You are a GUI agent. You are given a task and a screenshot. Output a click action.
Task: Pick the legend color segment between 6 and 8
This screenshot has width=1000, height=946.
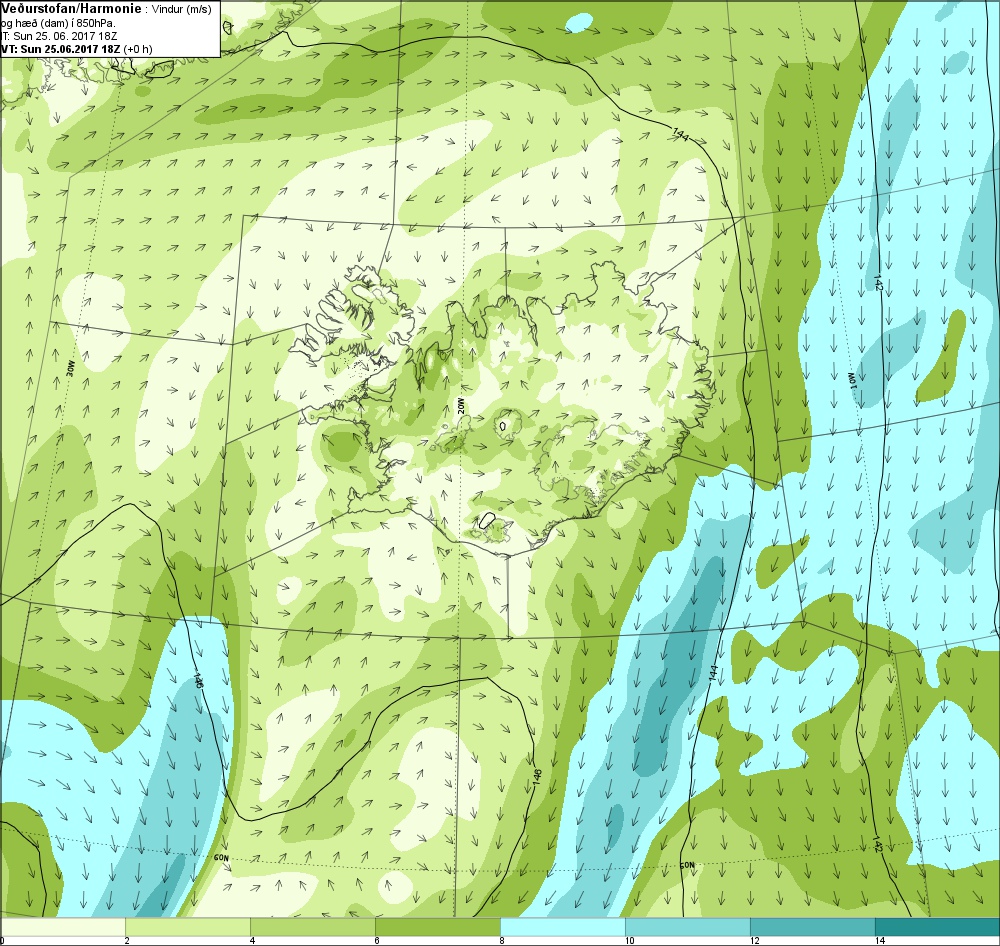pos(438,927)
